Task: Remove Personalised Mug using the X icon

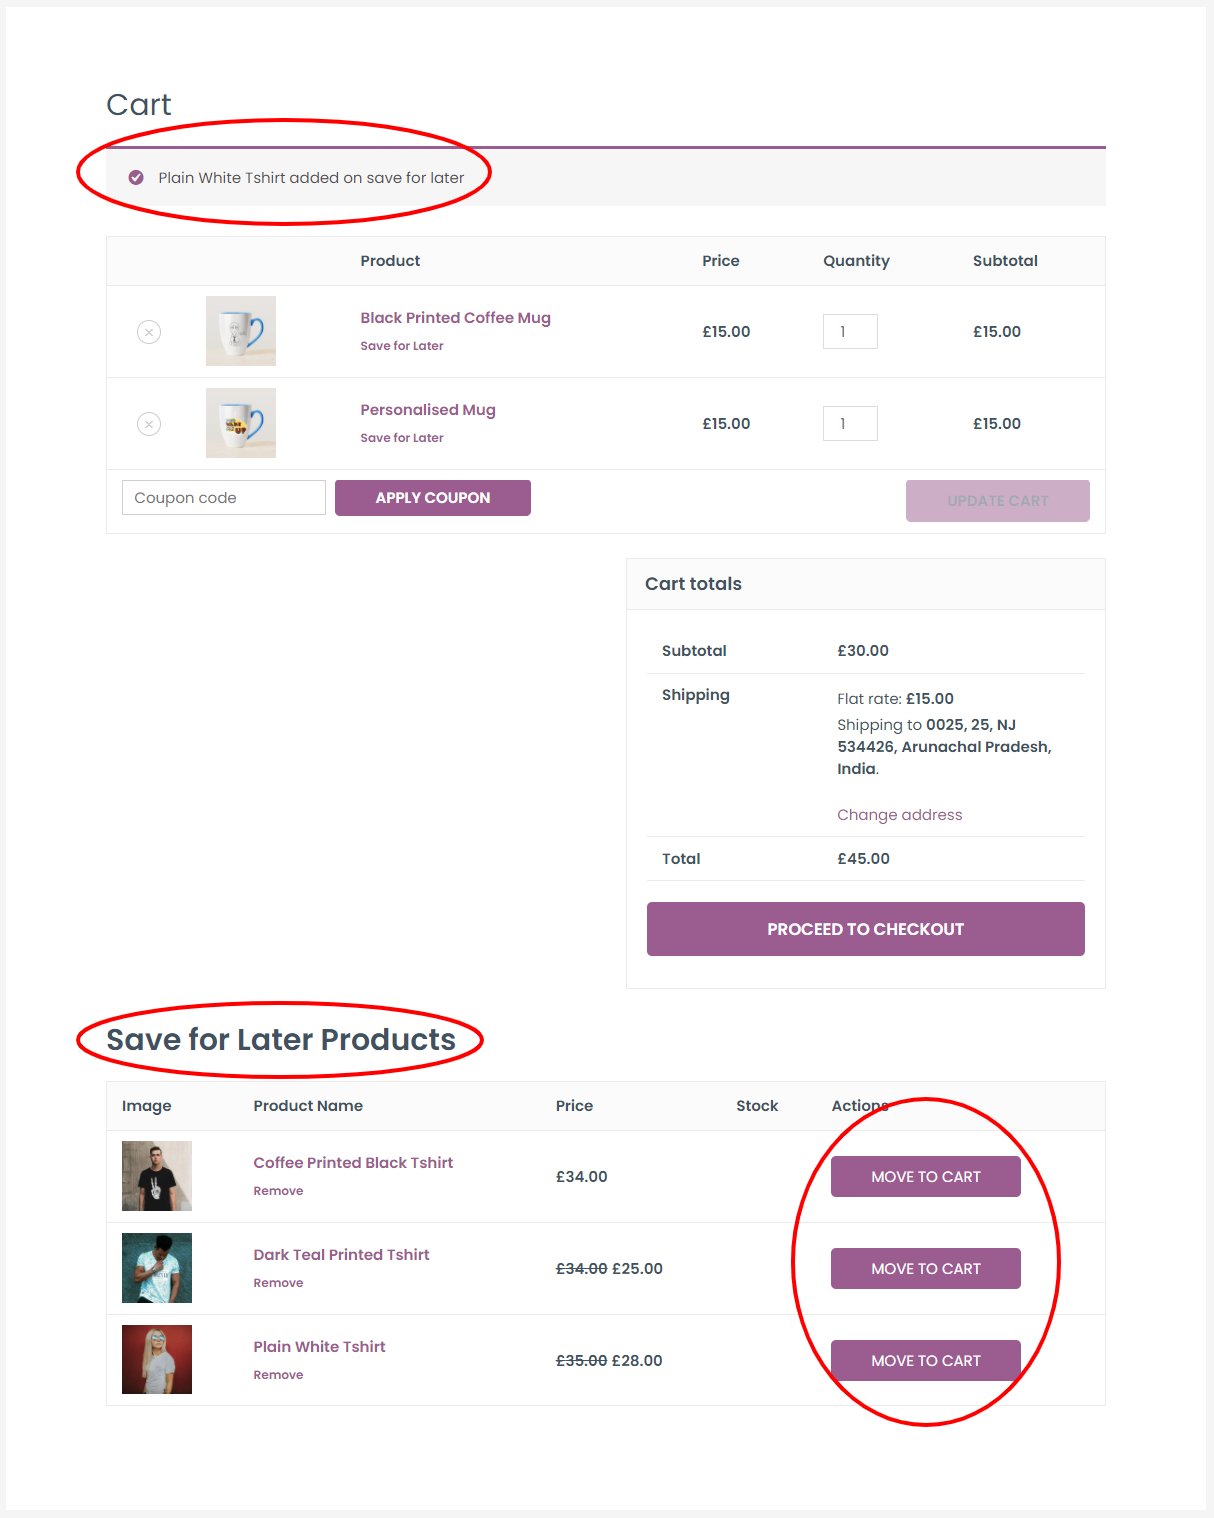Action: coord(149,424)
